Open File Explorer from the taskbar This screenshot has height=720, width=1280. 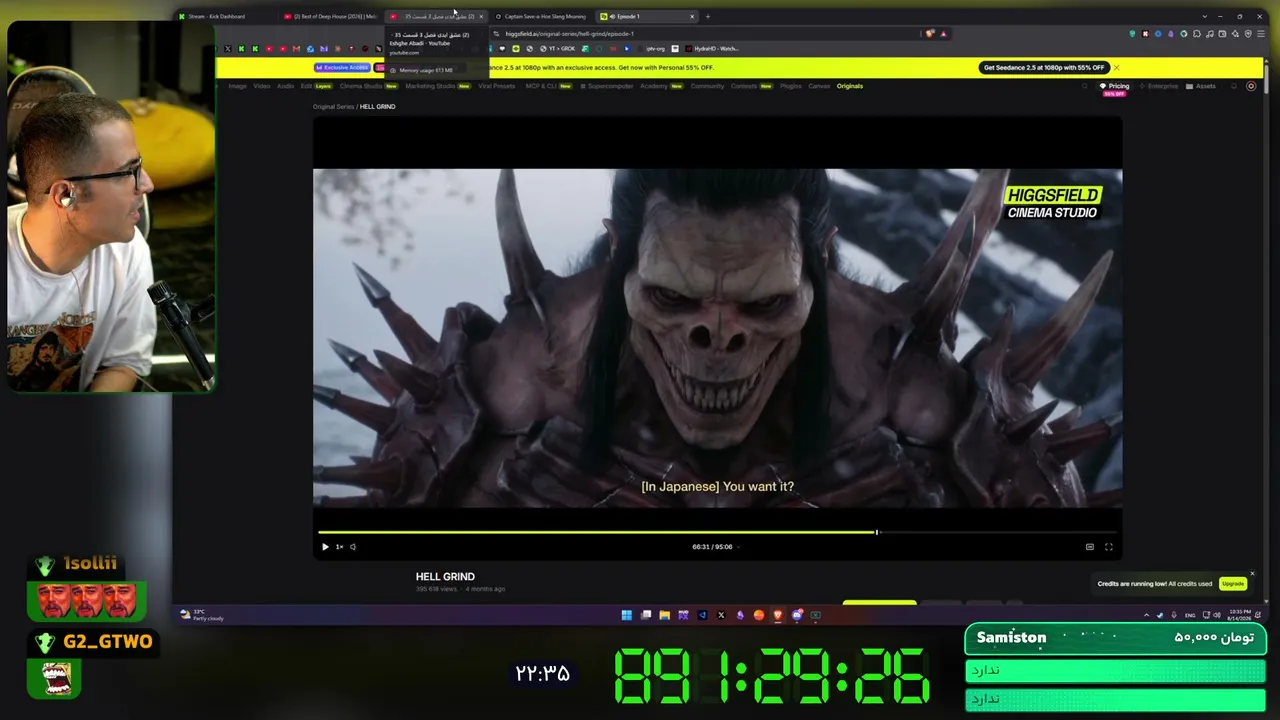664,615
